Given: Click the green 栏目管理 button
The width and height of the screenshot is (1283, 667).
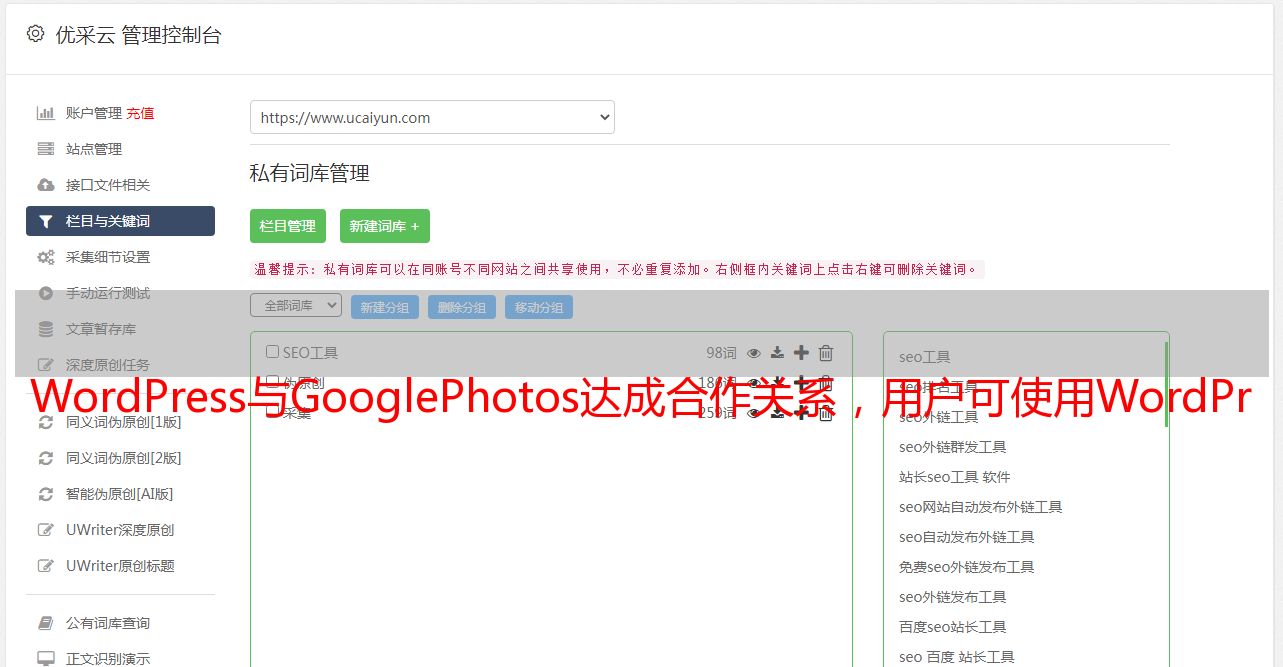Looking at the screenshot, I should (x=288, y=226).
